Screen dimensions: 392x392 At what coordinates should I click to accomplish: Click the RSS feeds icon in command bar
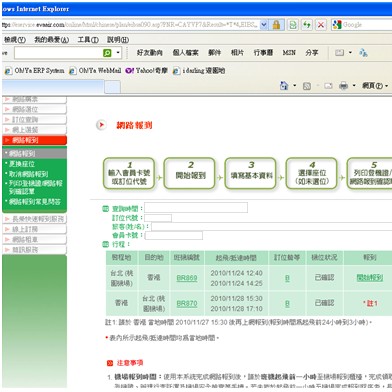(307, 86)
